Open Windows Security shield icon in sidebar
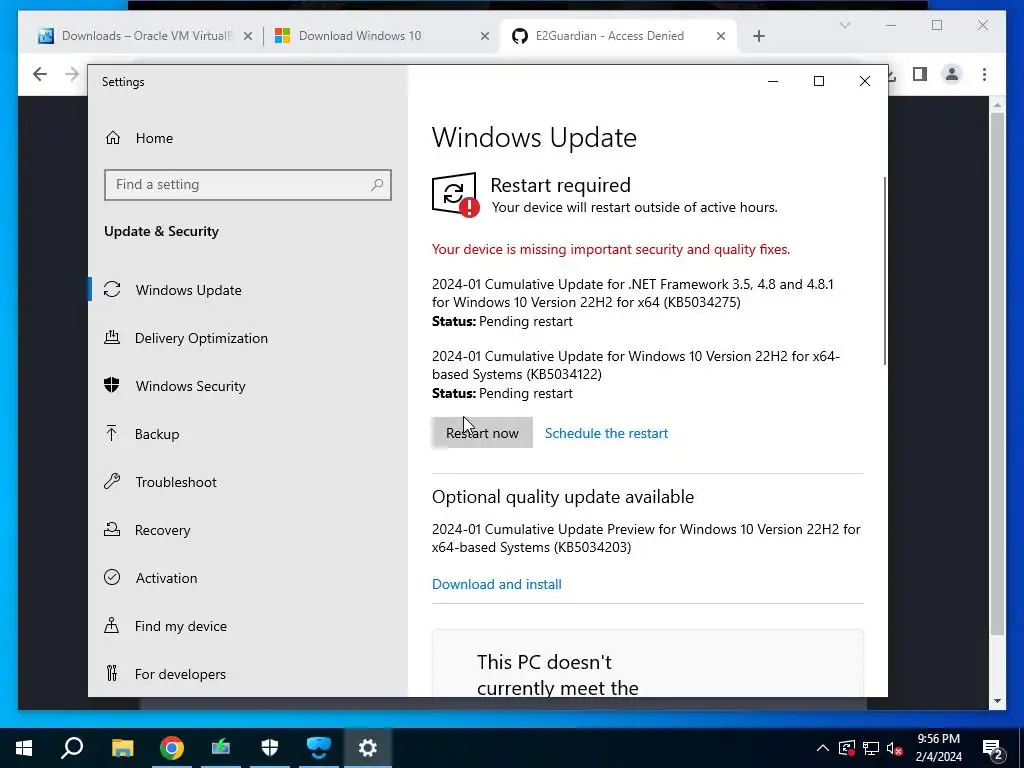This screenshot has width=1024, height=768. 112,385
